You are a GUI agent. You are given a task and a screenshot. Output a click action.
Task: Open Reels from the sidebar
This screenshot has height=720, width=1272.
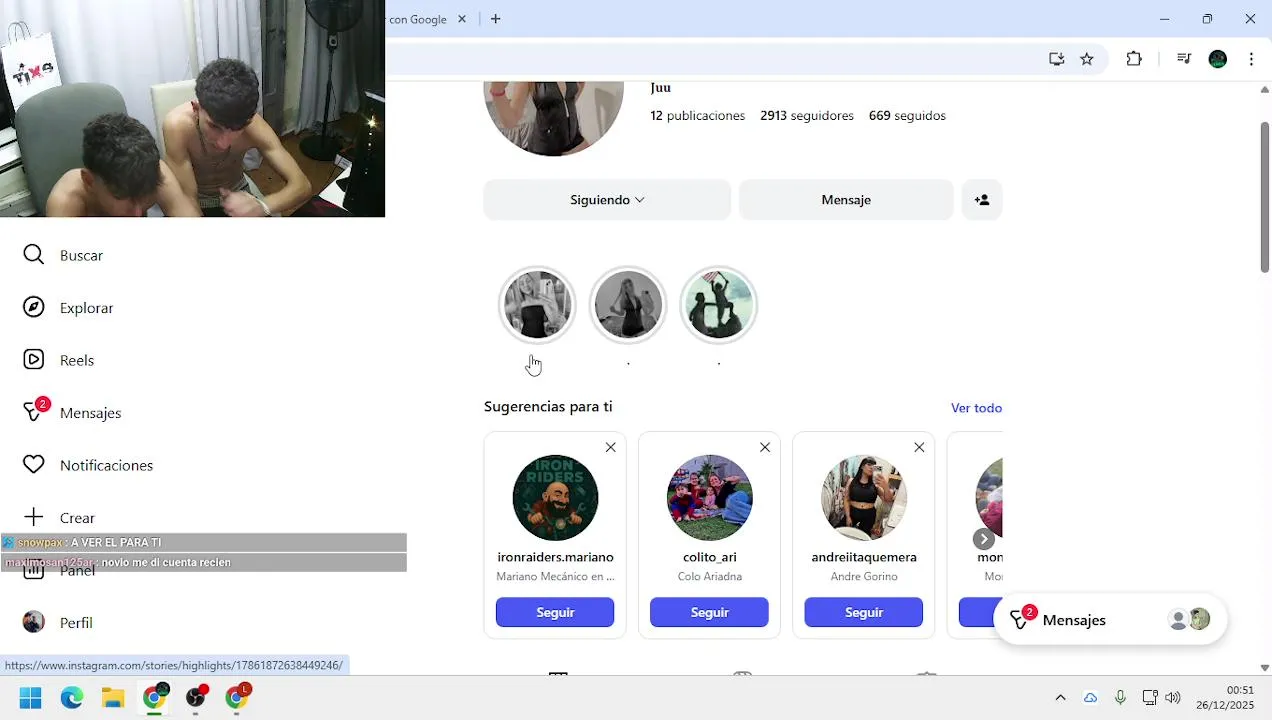click(x=59, y=360)
